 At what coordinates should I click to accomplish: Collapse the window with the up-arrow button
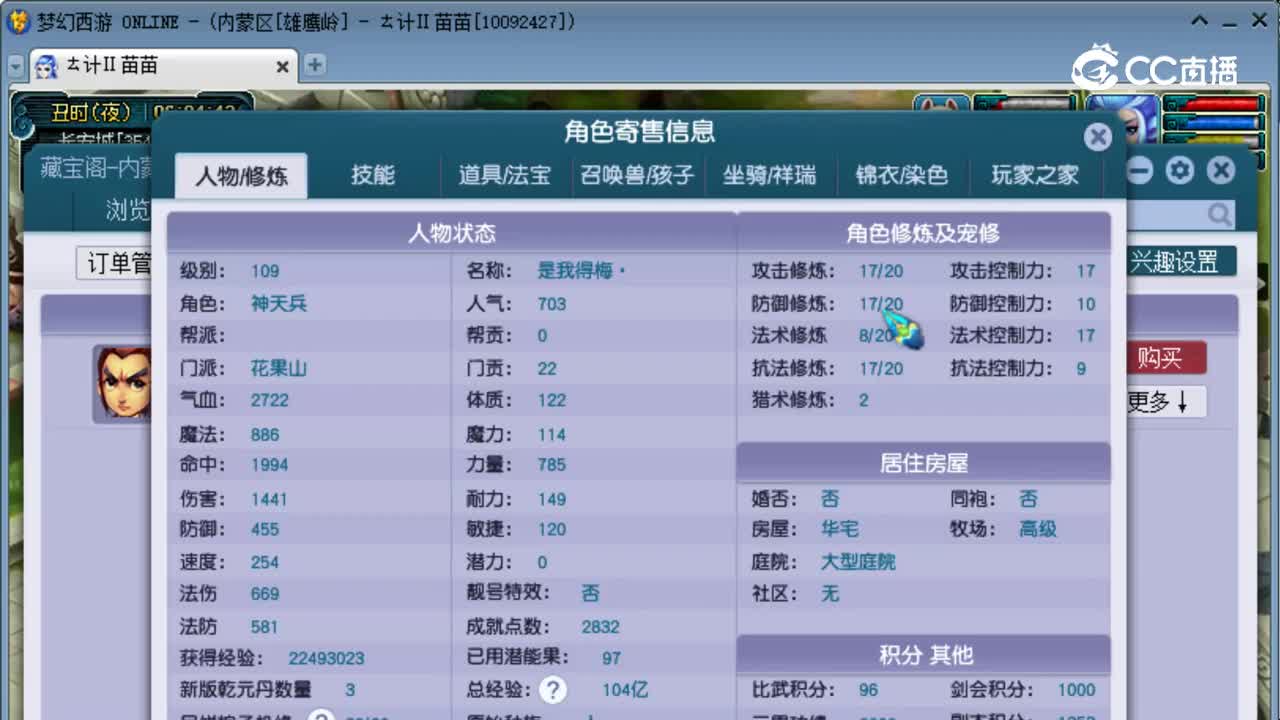click(1200, 21)
